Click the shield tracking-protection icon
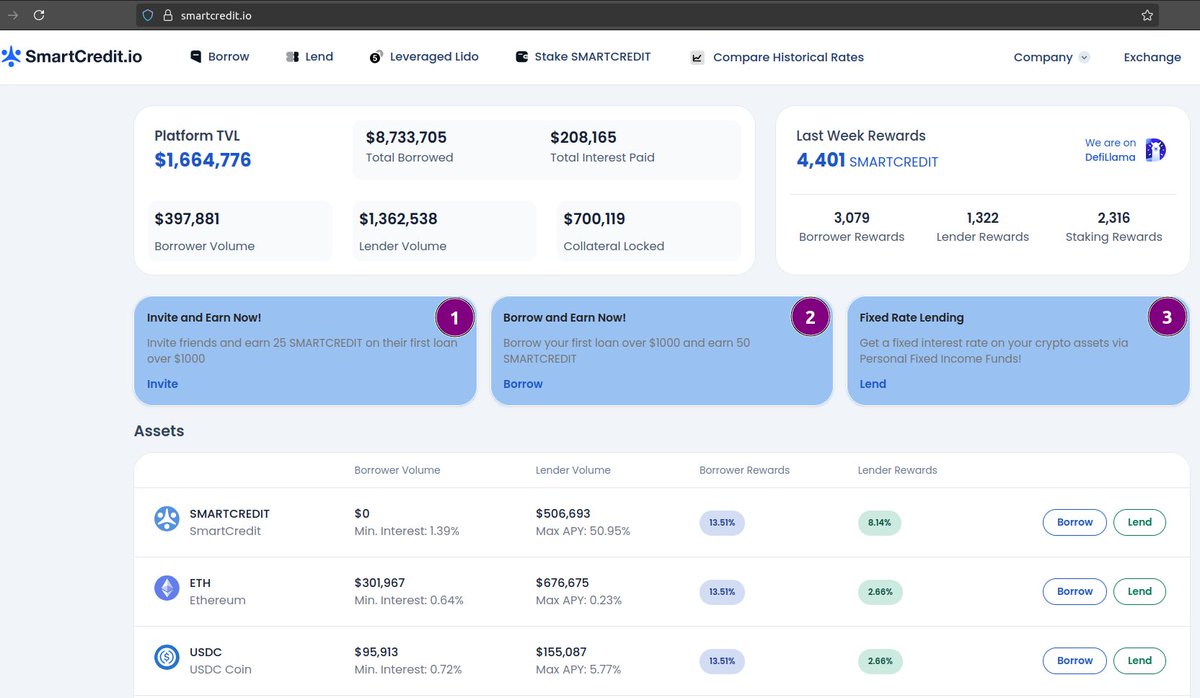Image resolution: width=1200 pixels, height=698 pixels. [148, 15]
